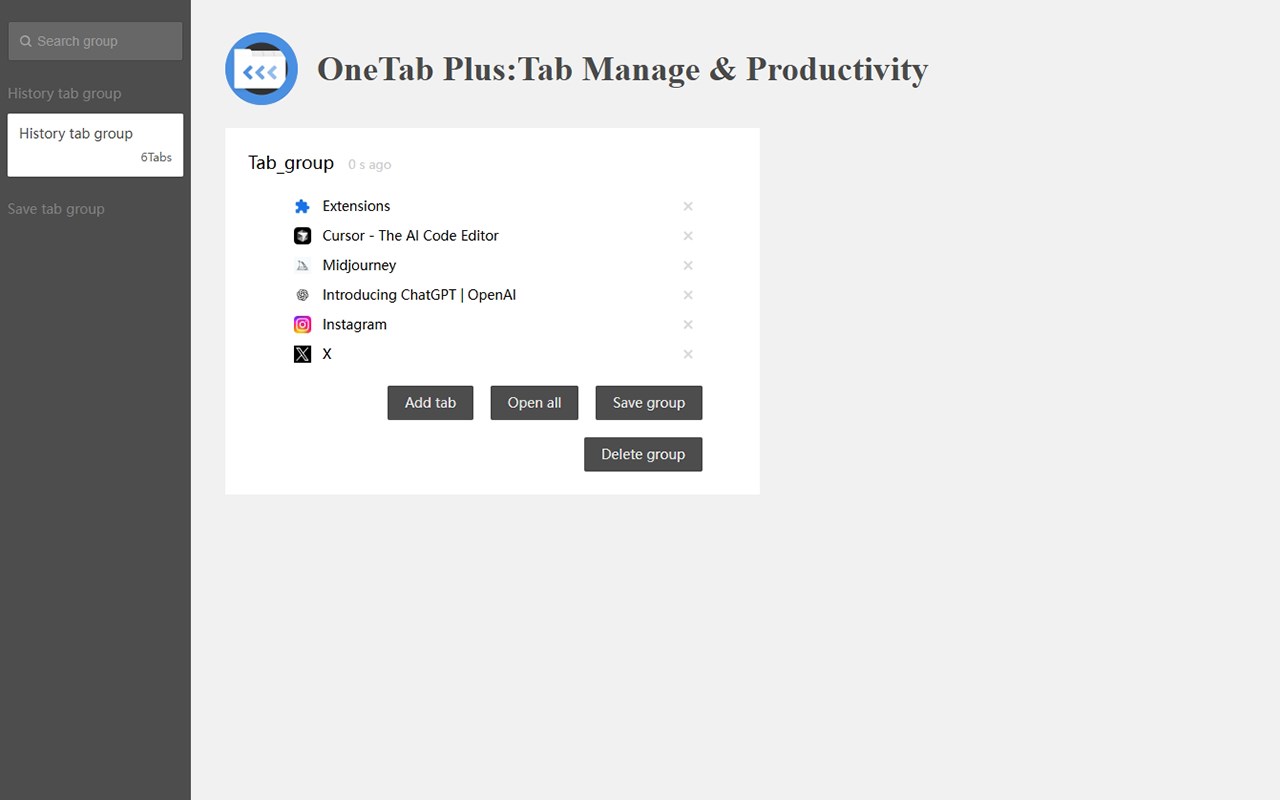Select the History tab group card
The height and width of the screenshot is (800, 1280).
tap(95, 145)
